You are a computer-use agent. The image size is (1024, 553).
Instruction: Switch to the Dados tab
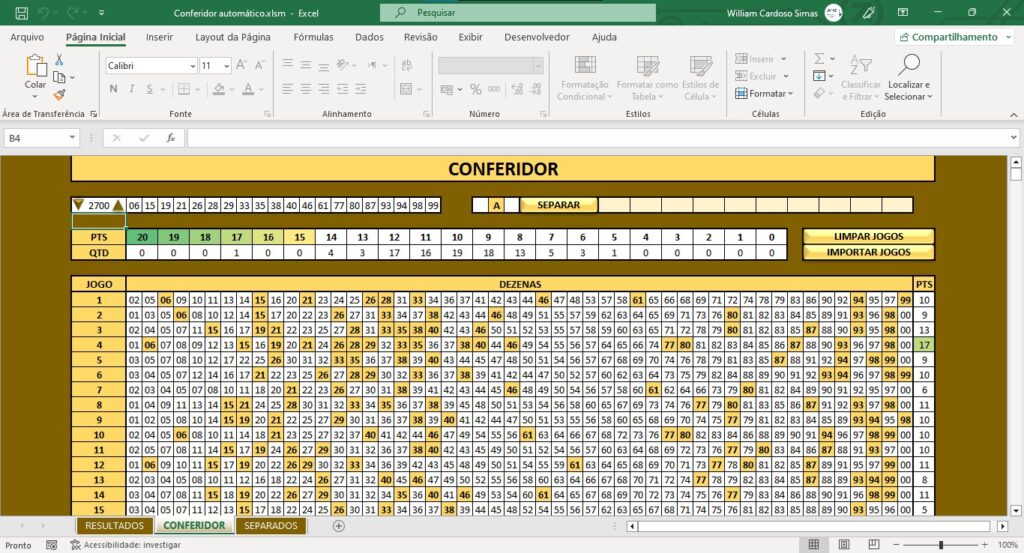pos(369,37)
